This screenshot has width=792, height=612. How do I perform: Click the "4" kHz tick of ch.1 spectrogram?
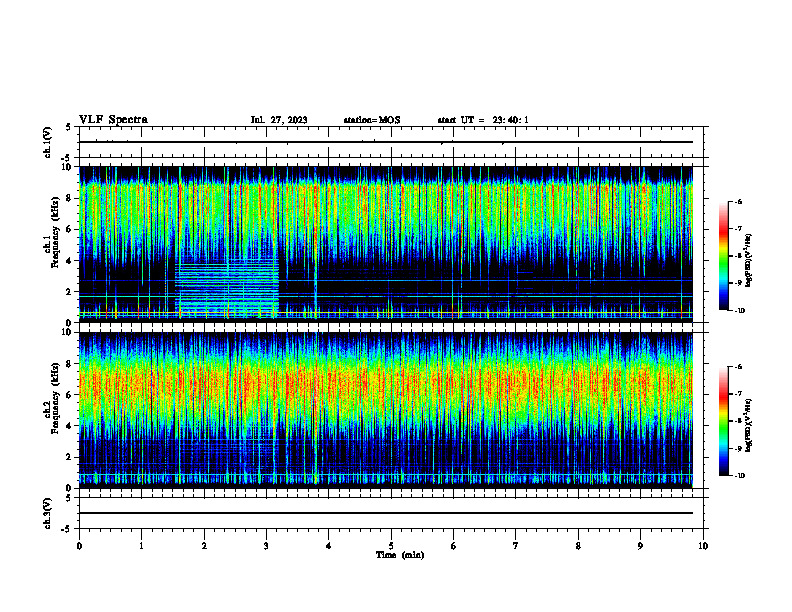tap(71, 261)
